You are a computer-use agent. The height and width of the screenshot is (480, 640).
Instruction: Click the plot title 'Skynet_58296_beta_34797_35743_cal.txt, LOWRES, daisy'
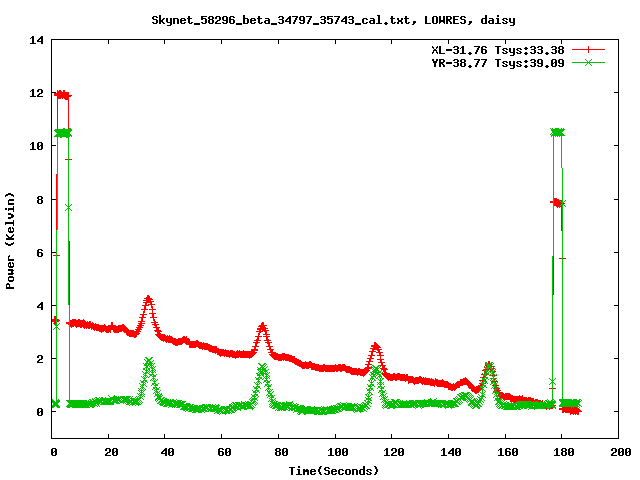(x=333, y=20)
